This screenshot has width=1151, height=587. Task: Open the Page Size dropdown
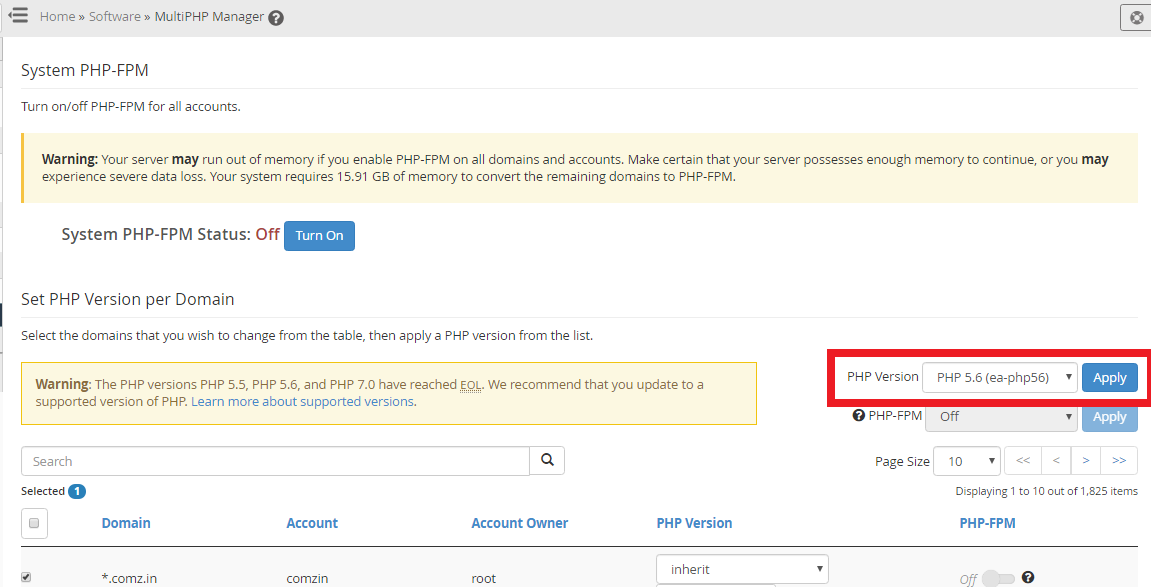click(966, 461)
